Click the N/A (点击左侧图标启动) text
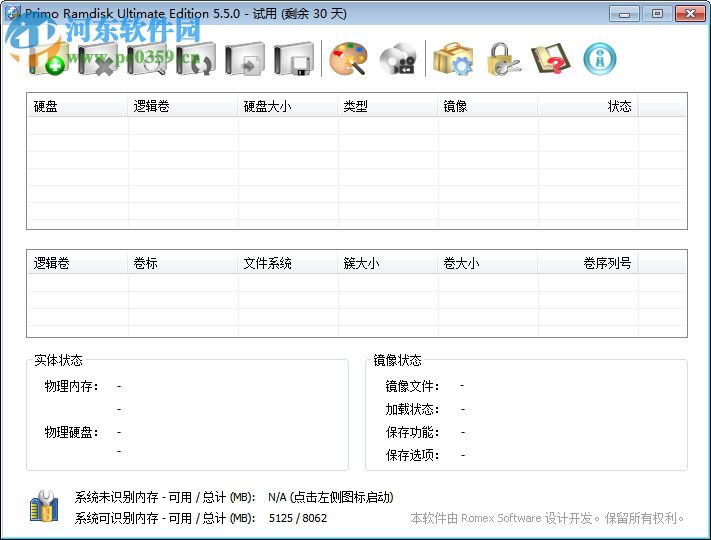This screenshot has width=711, height=540. [x=331, y=497]
